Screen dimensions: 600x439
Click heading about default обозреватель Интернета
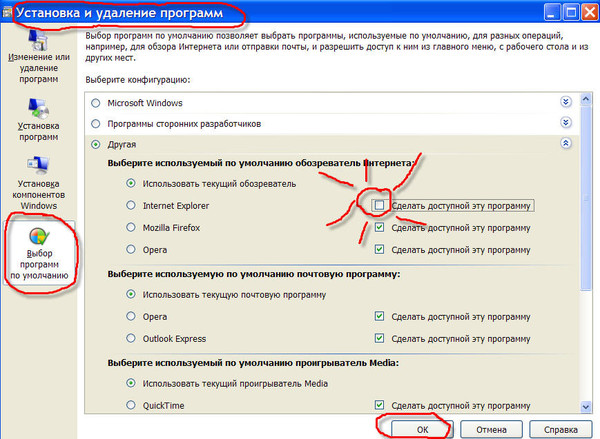pos(261,163)
